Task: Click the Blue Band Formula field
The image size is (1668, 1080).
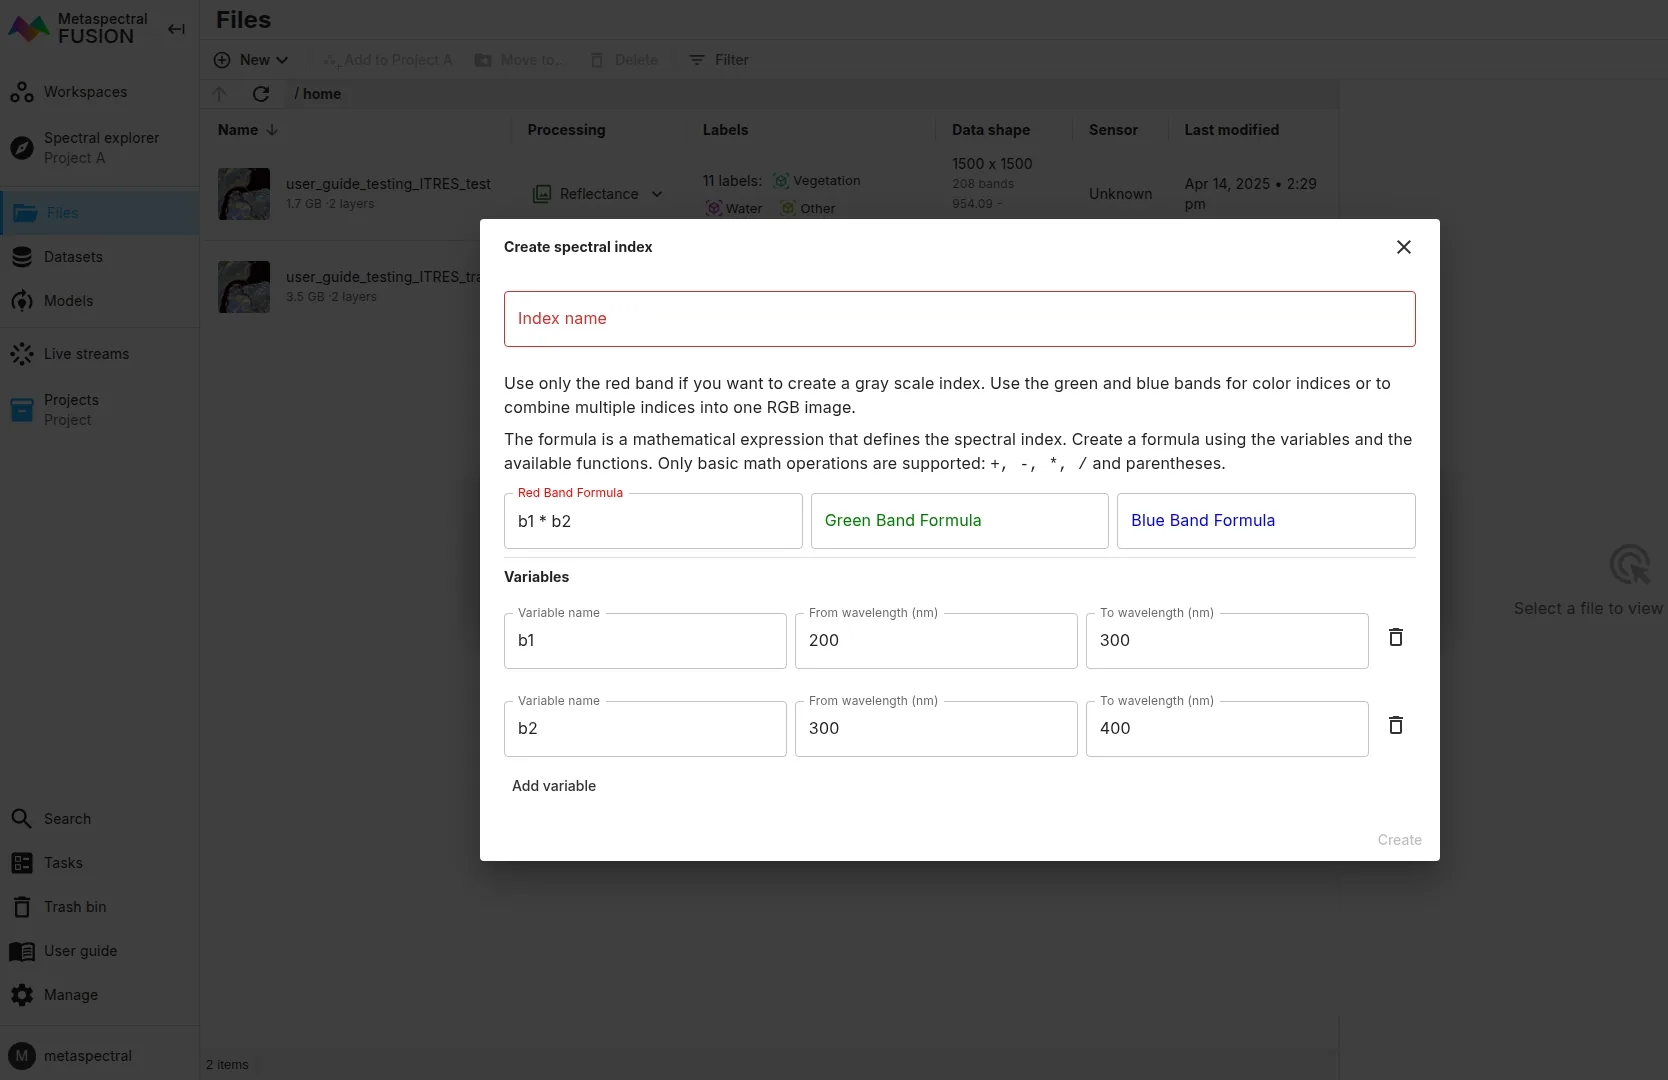Action: click(1265, 521)
